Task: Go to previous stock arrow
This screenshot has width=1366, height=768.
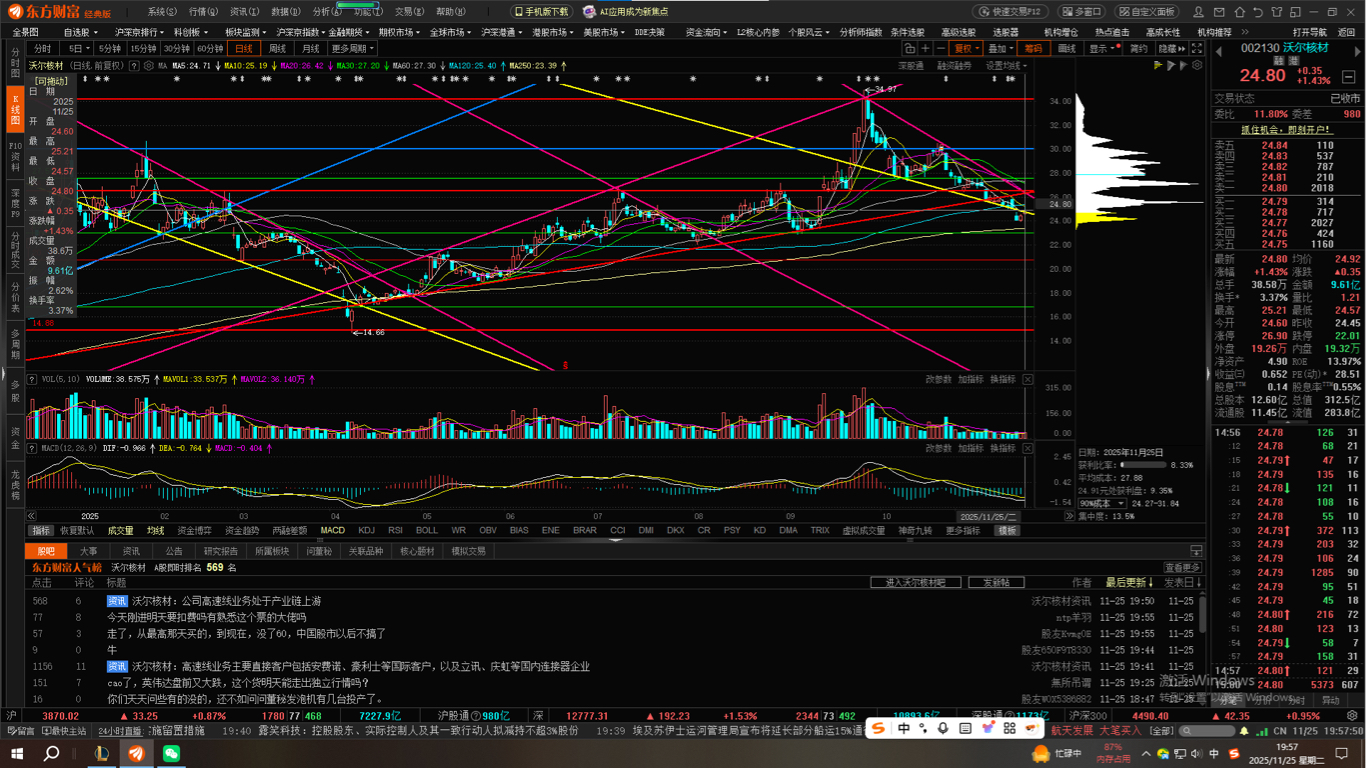Action: 1218,51
